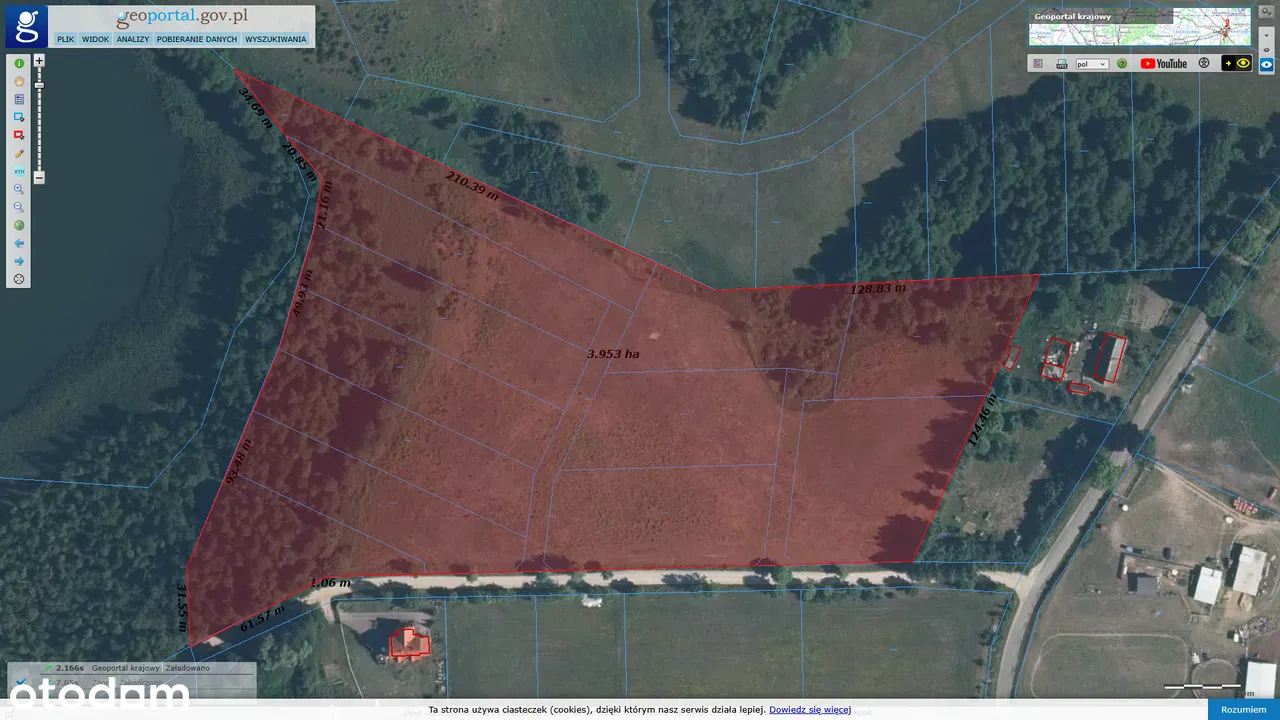This screenshot has width=1280, height=720.
Task: Go to previous map view arrow
Action: coord(19,243)
